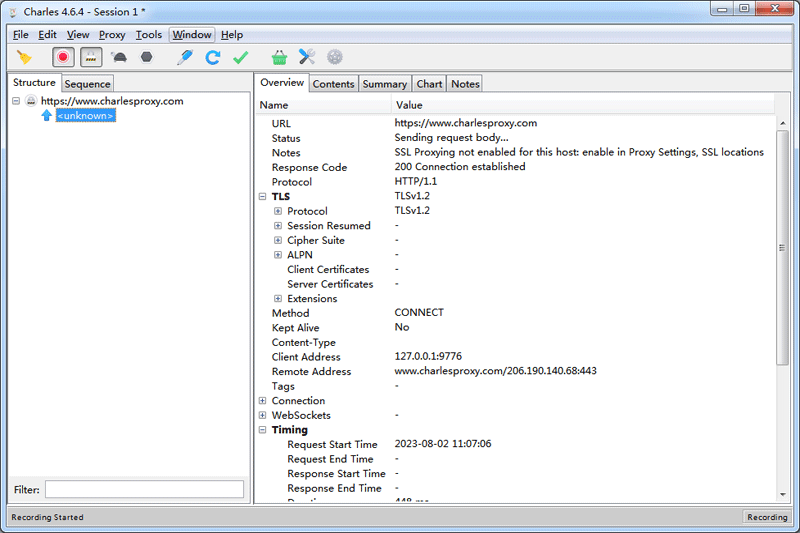Click the broom Clear Session icon
Image resolution: width=800 pixels, height=533 pixels.
point(24,58)
